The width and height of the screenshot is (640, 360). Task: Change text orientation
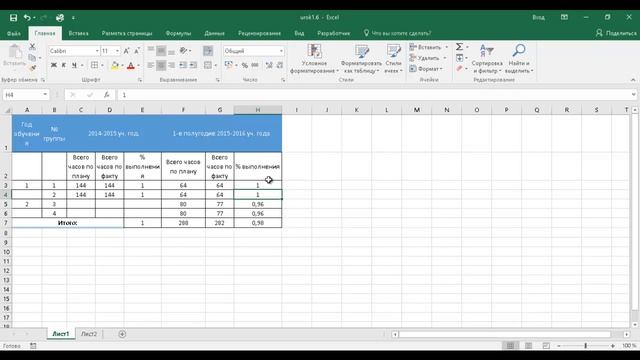pos(183,51)
